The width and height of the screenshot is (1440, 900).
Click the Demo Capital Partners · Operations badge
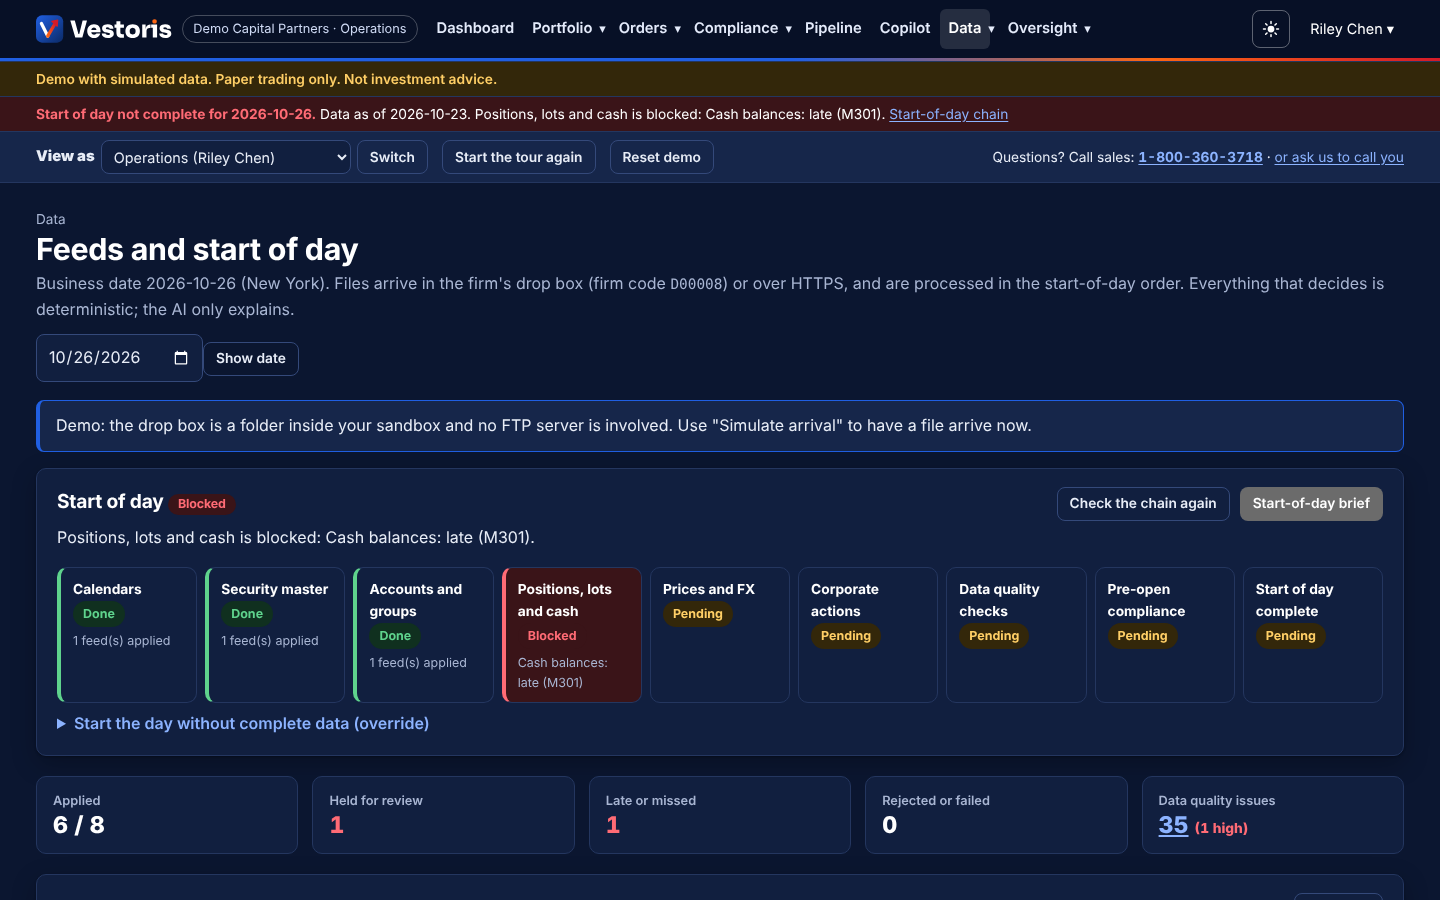[x=300, y=29]
